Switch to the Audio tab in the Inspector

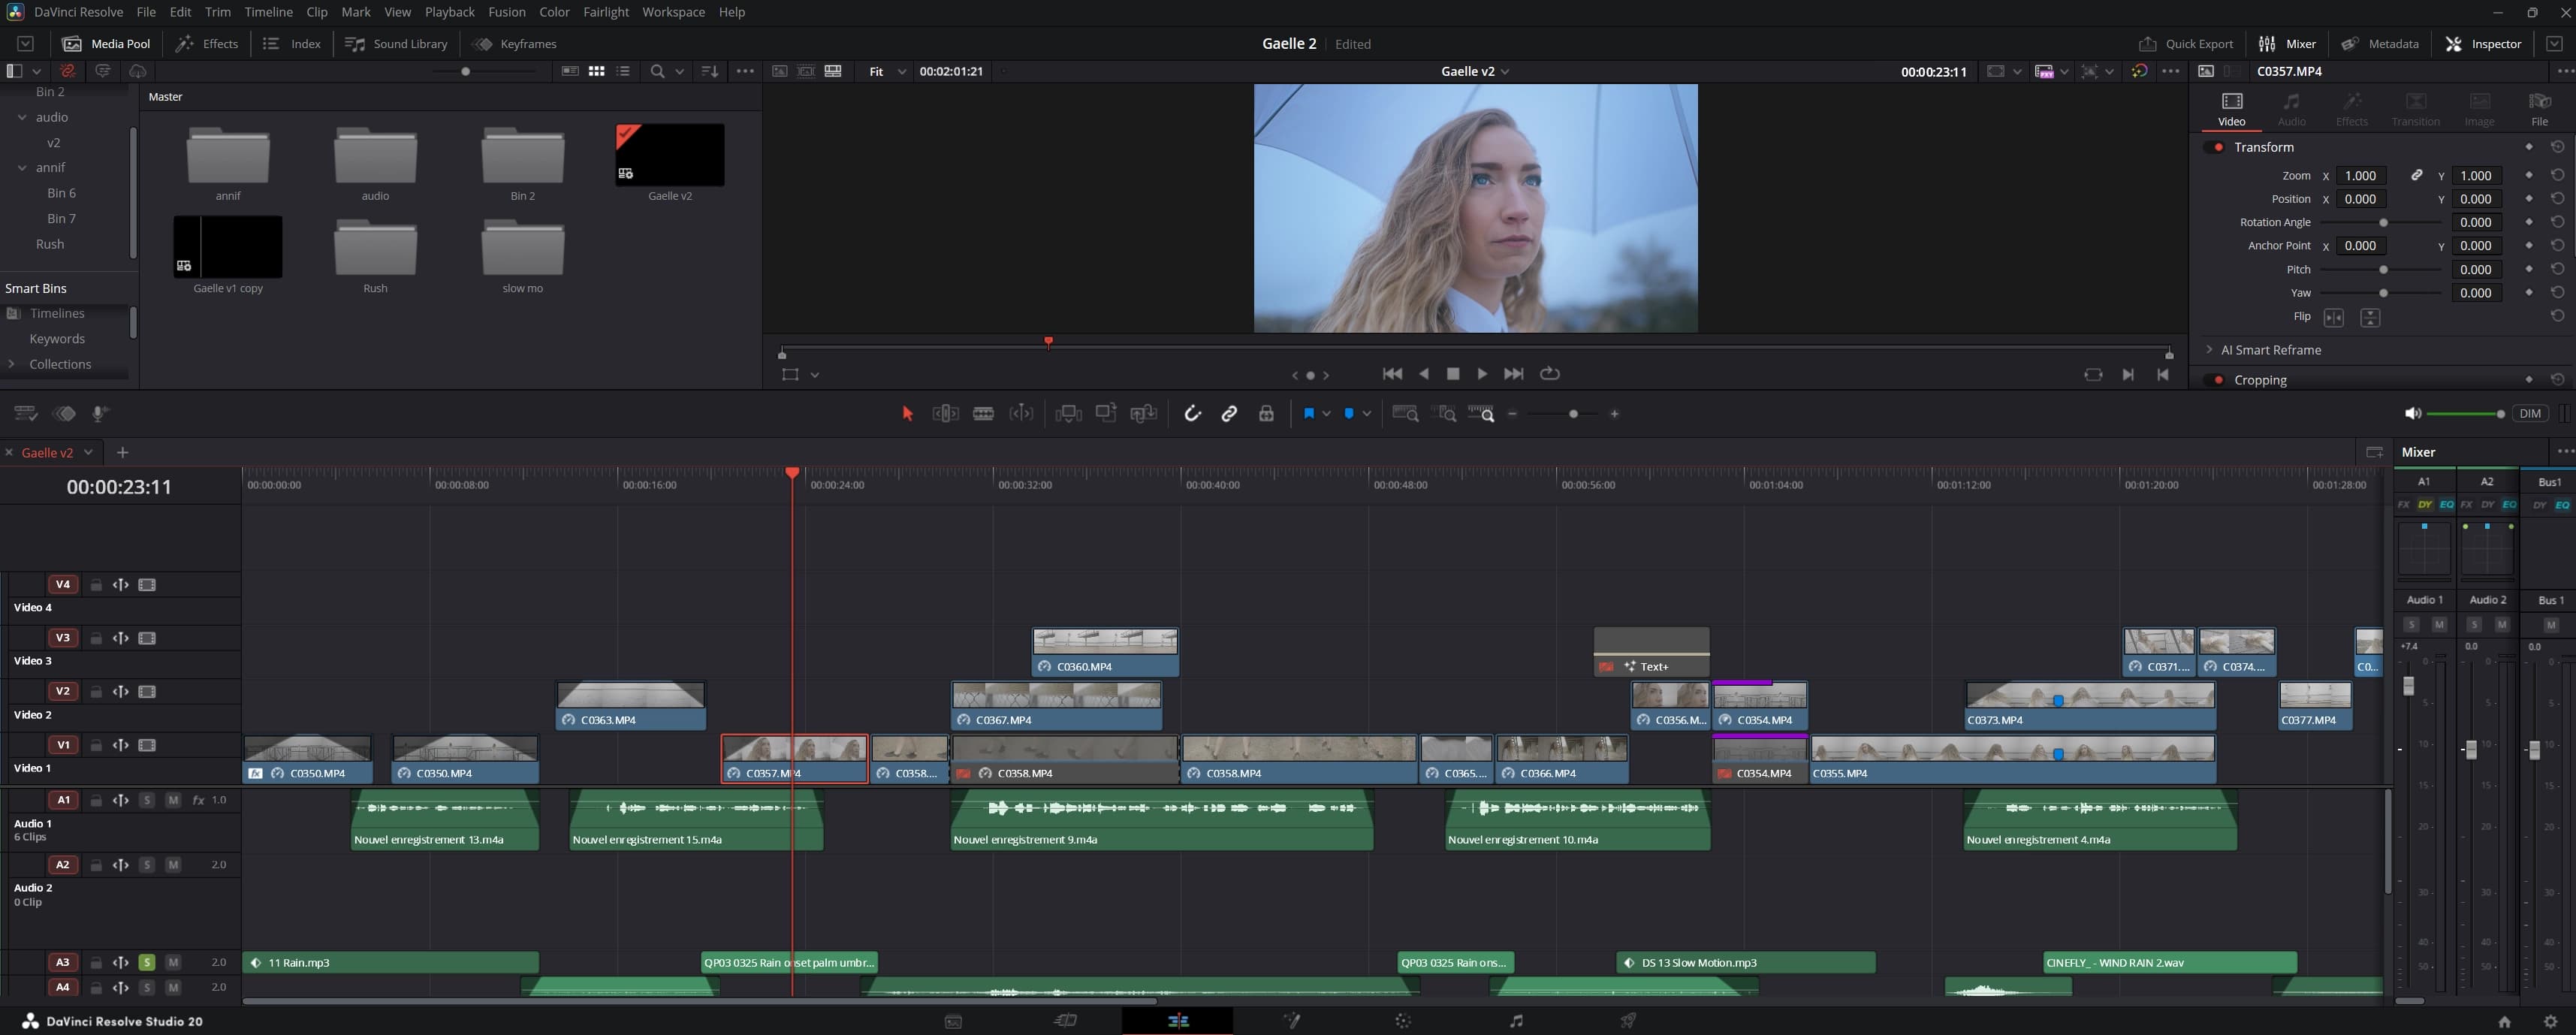pos(2293,107)
